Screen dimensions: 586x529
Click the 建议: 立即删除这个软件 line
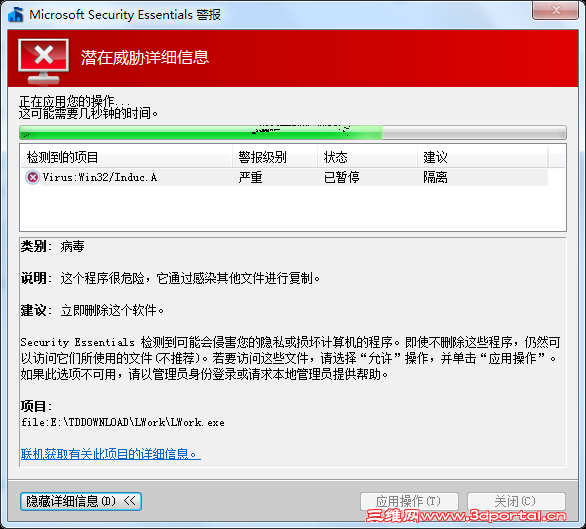[x=92, y=310]
